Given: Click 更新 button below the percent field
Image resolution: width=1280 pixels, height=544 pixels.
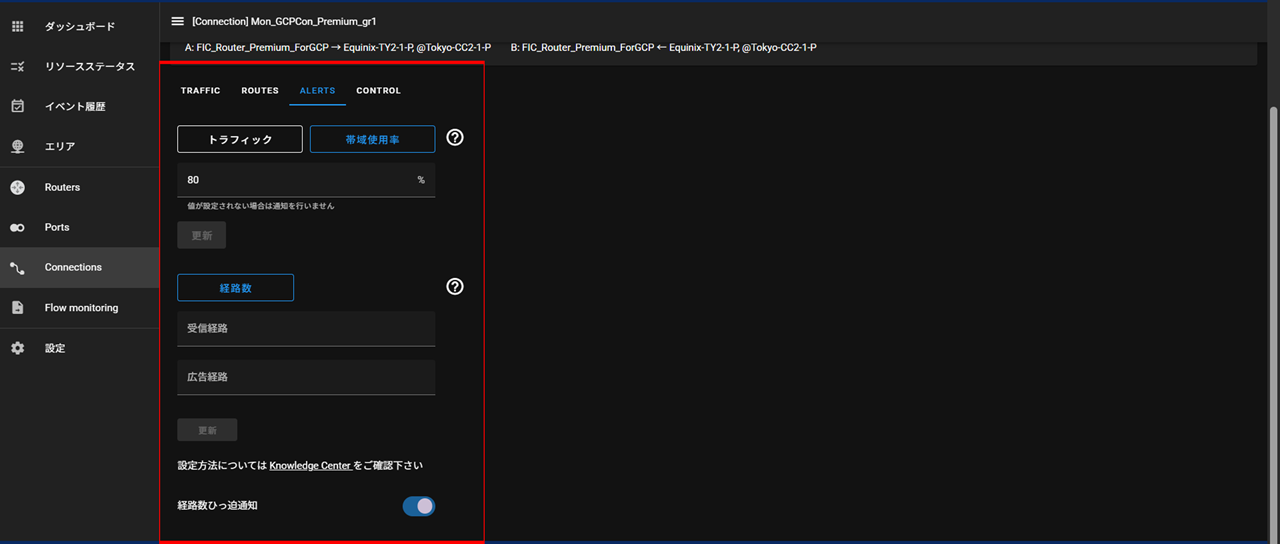Looking at the screenshot, I should 202,235.
